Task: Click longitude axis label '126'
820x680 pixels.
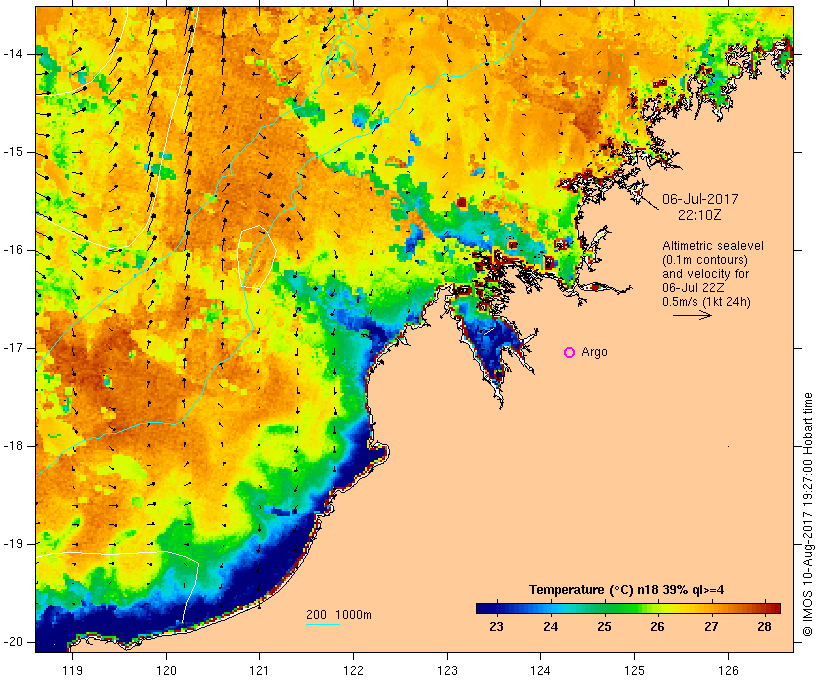Action: coord(728,670)
